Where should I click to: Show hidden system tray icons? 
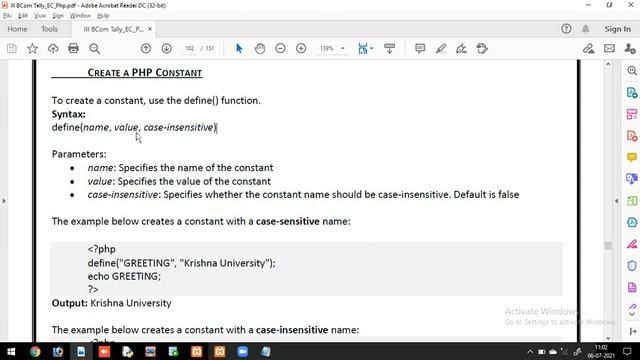pyautogui.click(x=530, y=351)
